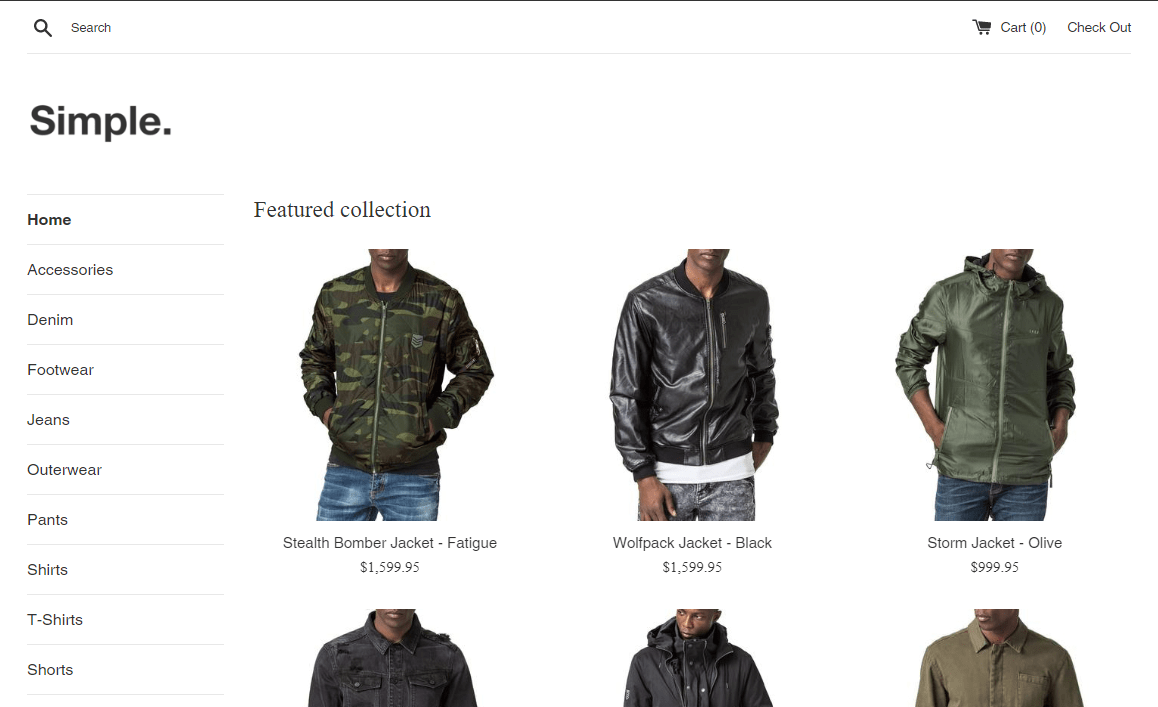Open the olive Storm Jacket image
This screenshot has width=1158, height=707.
coord(987,384)
